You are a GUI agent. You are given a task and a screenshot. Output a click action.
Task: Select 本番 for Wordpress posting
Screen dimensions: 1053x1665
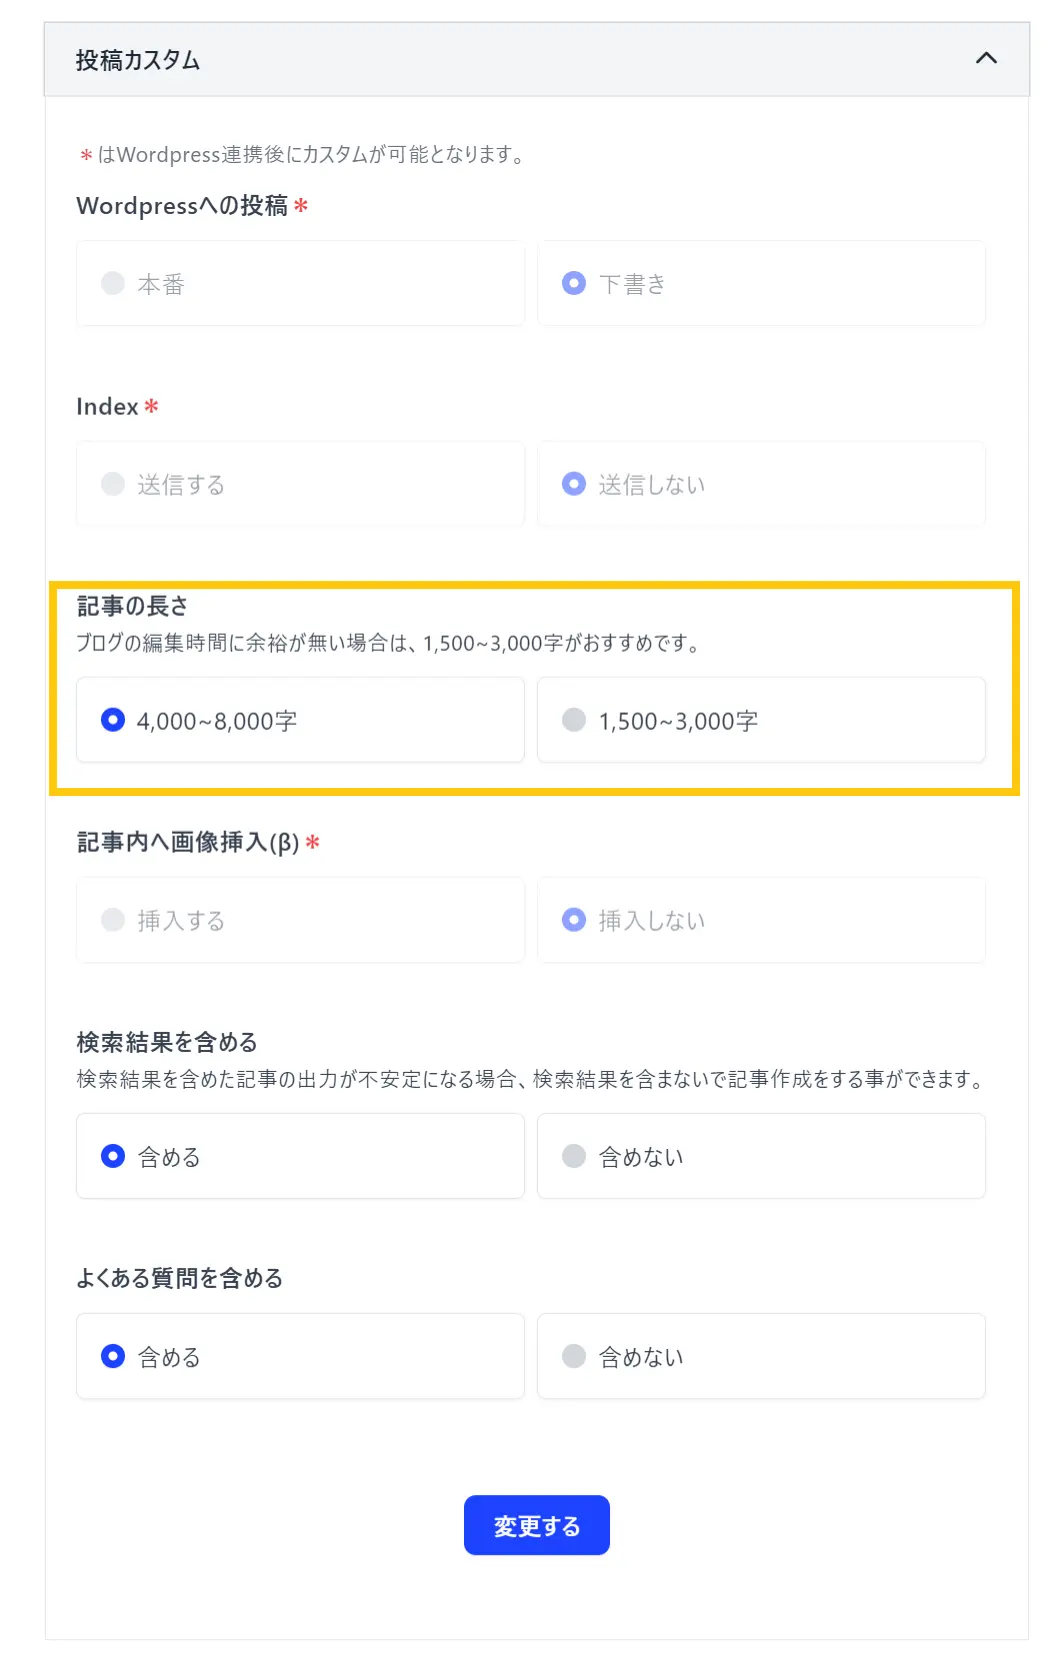pos(113,284)
